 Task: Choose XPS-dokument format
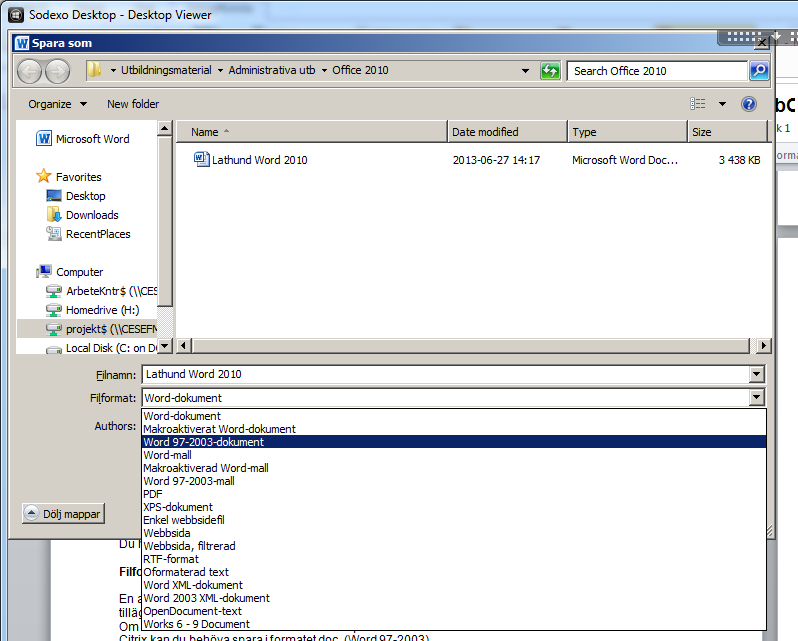[454, 507]
